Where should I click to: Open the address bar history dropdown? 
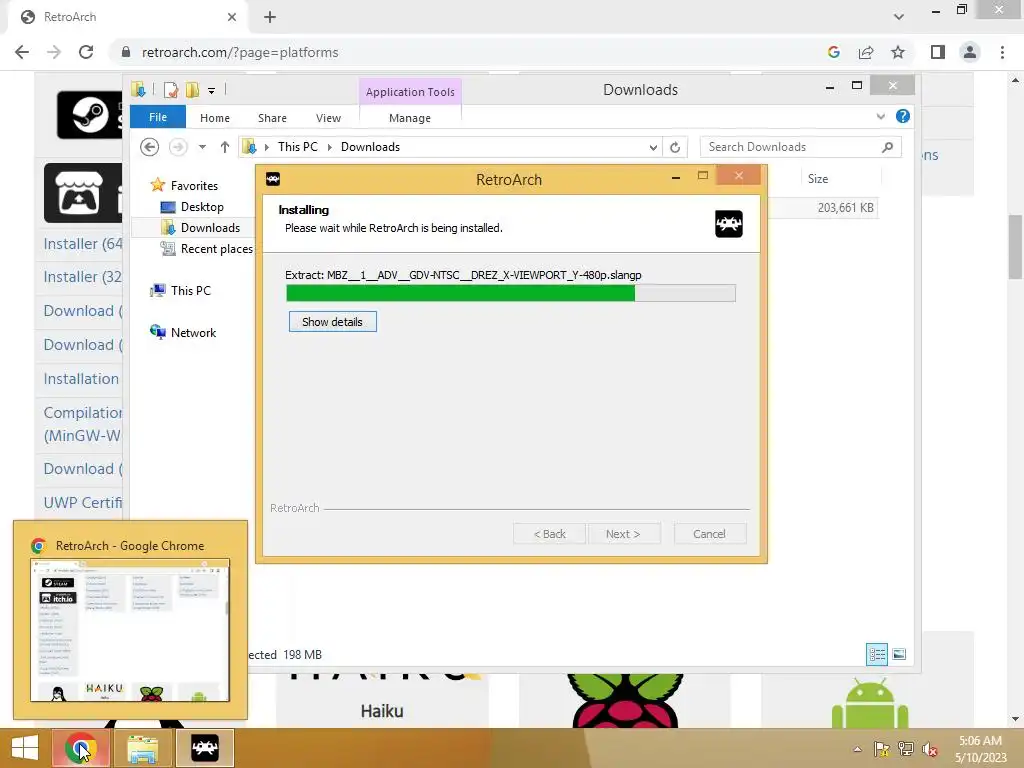pos(653,148)
